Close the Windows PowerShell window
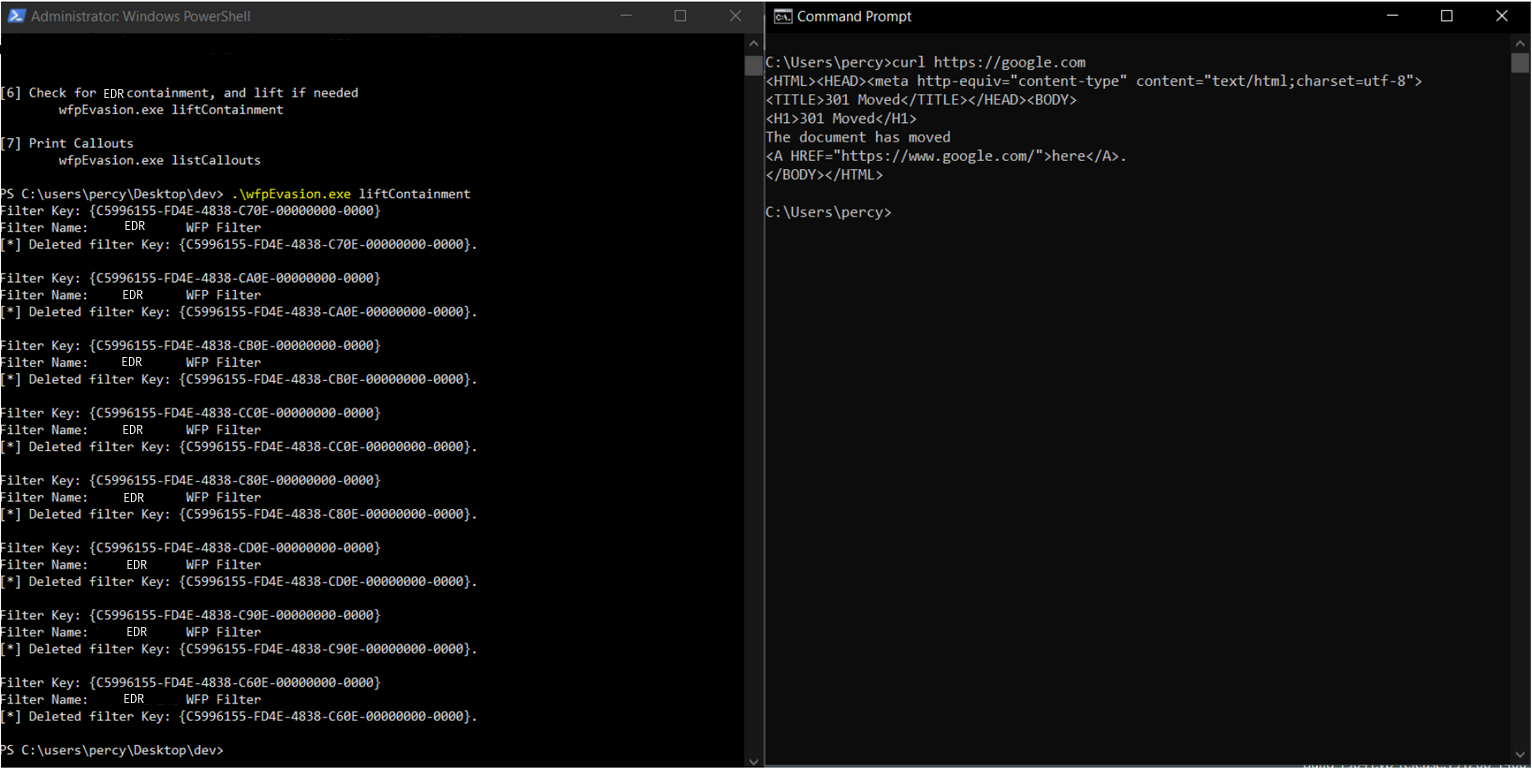The width and height of the screenshot is (1532, 768). (x=735, y=16)
